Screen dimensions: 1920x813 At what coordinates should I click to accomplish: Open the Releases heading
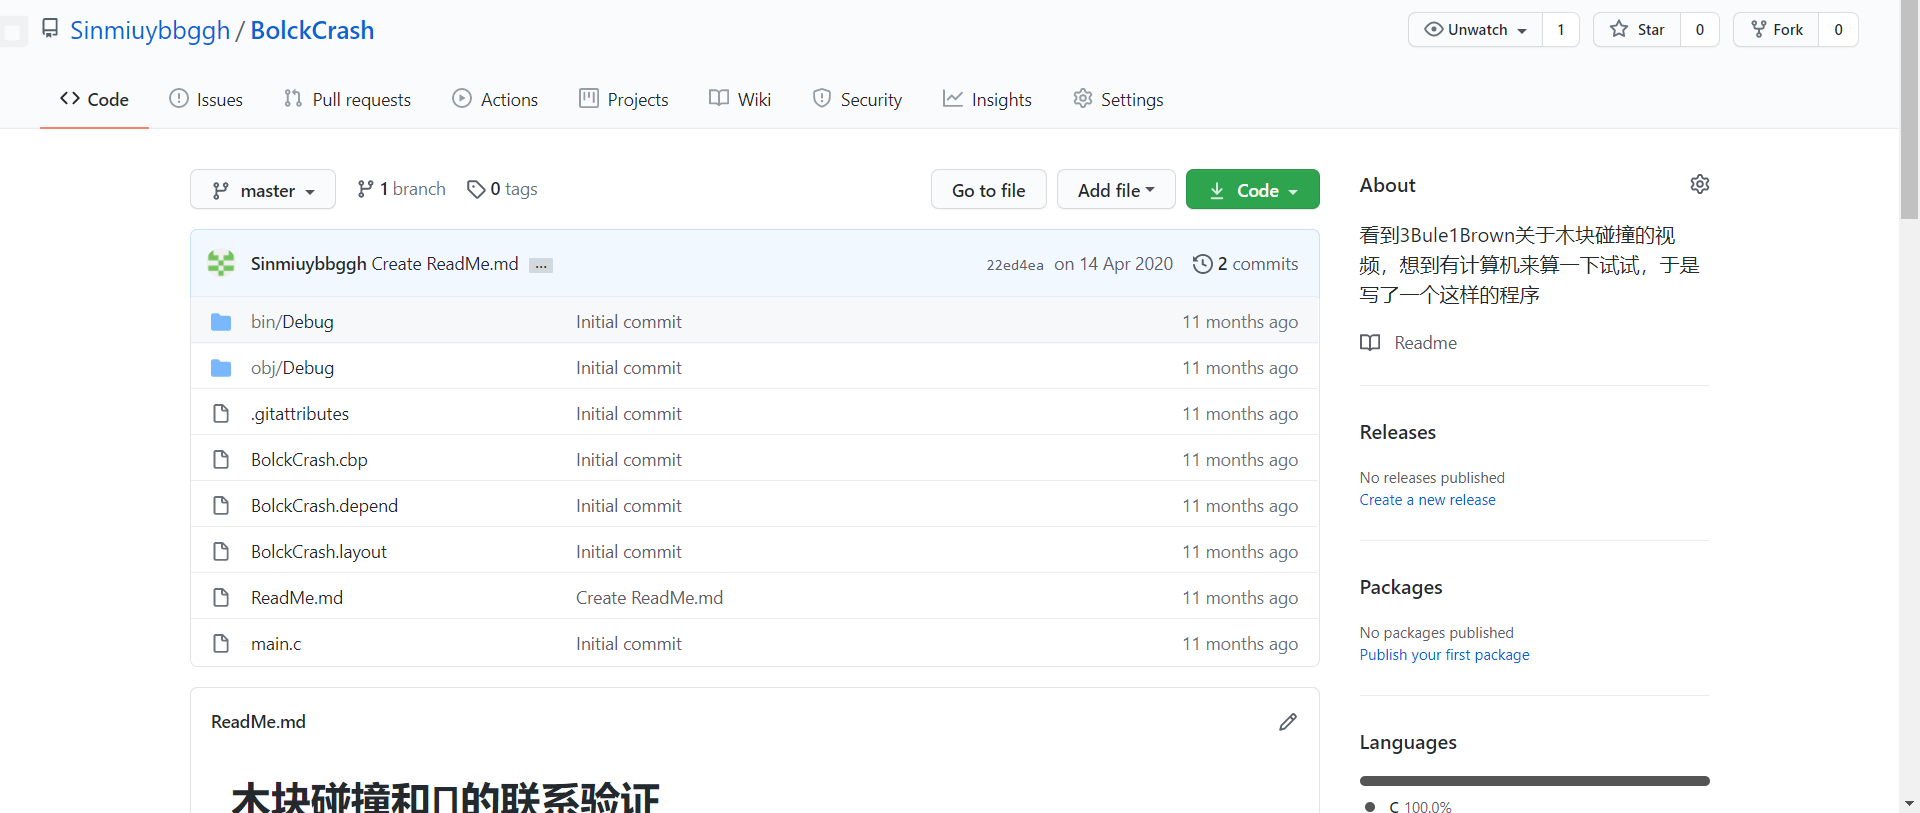pos(1397,432)
